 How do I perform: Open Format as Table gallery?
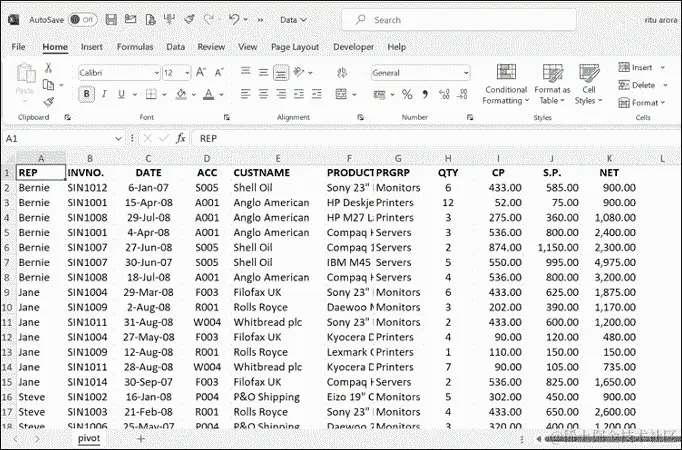[x=552, y=85]
